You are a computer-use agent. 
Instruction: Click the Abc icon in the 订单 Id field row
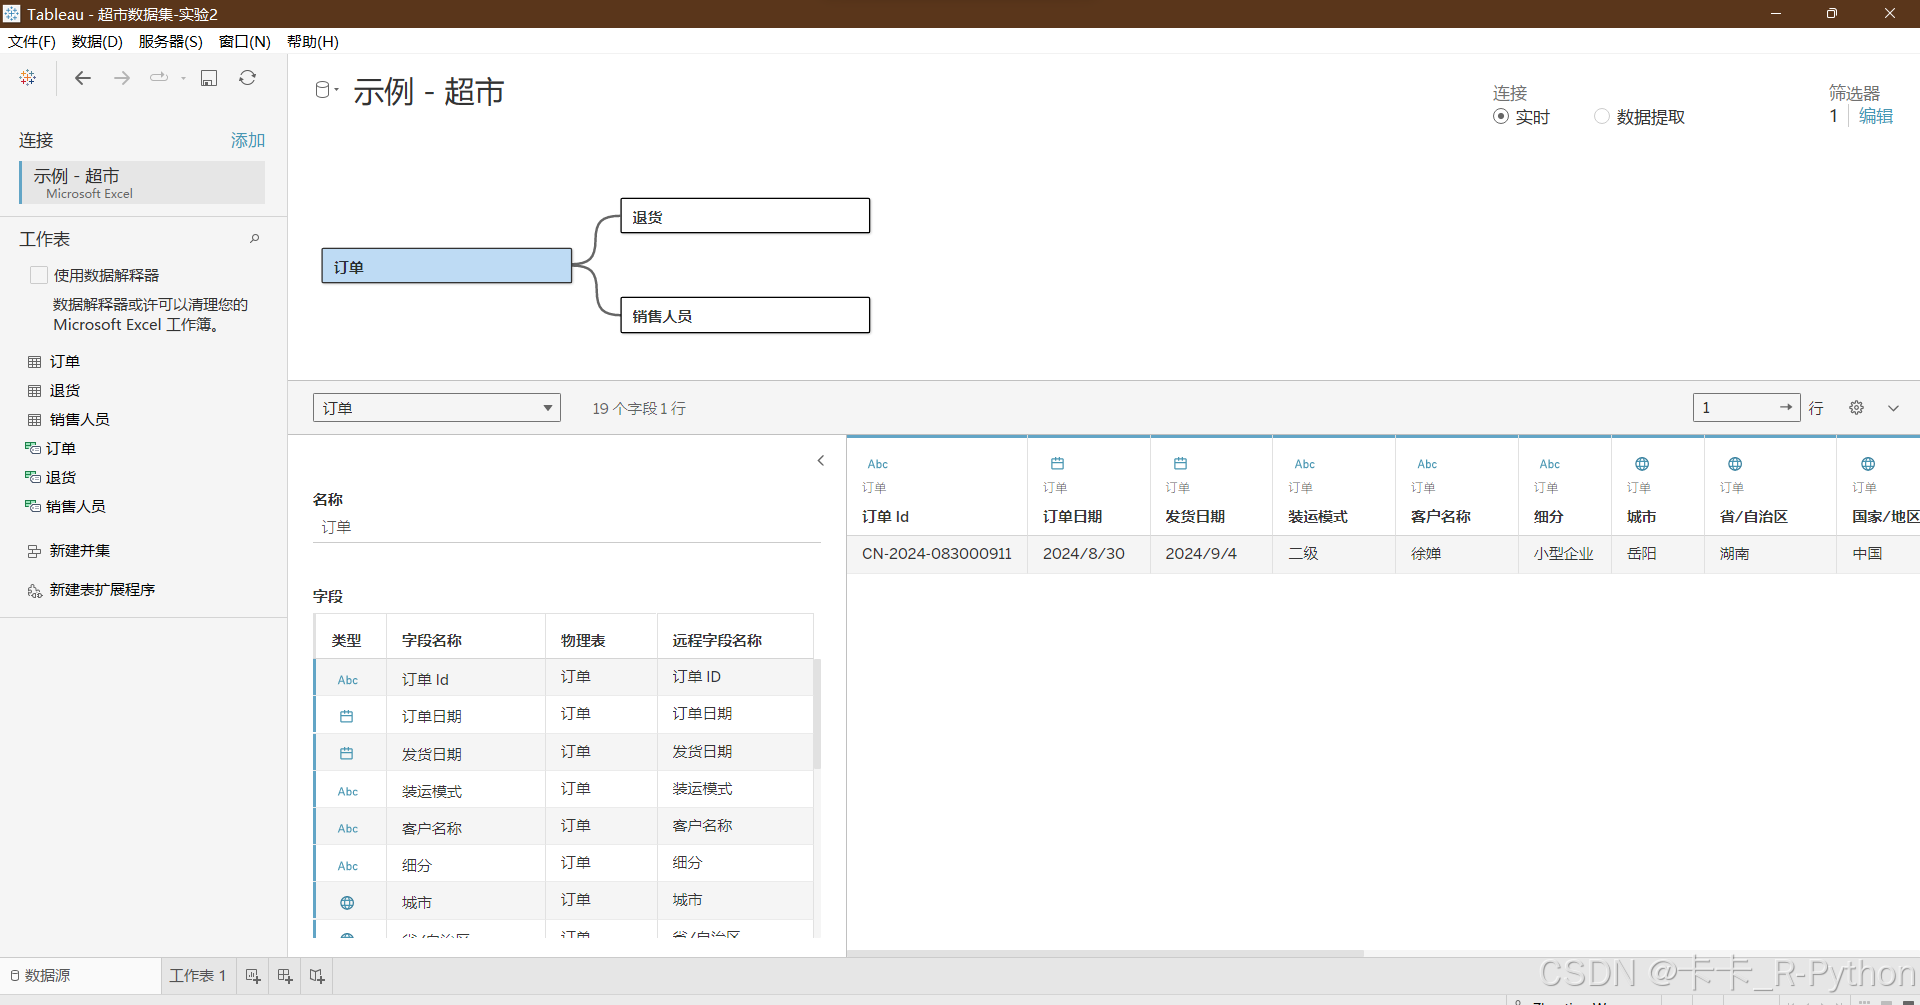pyautogui.click(x=348, y=680)
